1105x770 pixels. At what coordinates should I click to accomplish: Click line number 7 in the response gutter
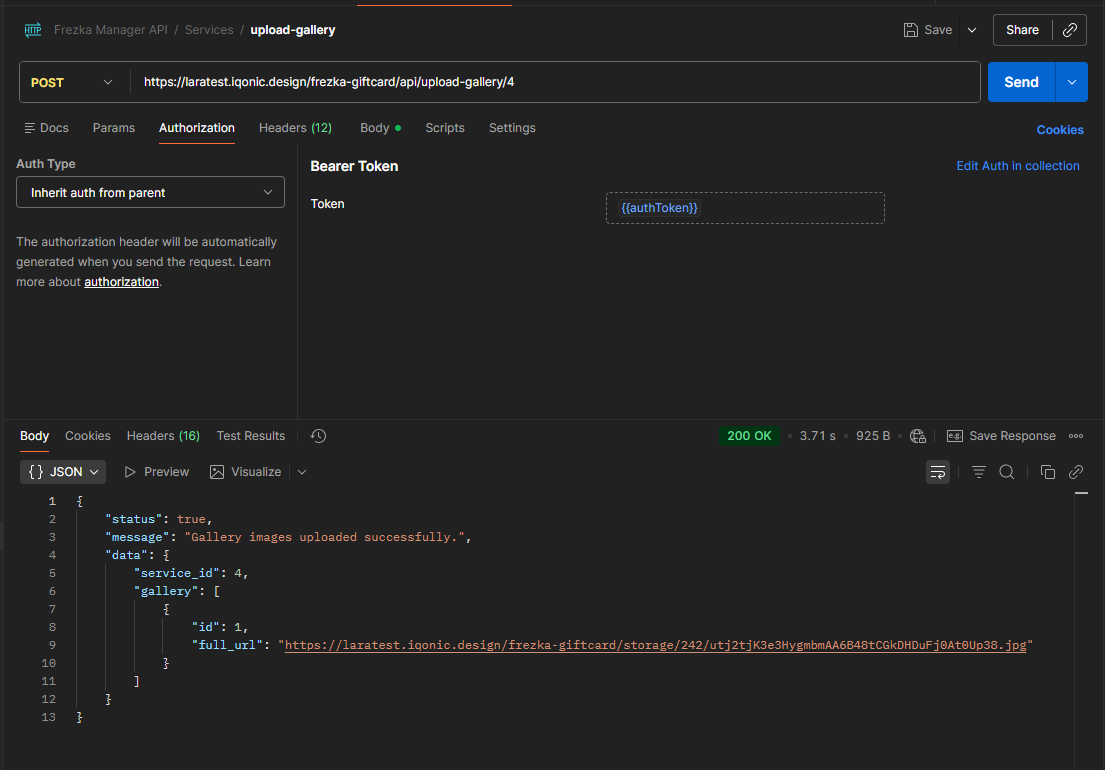pyautogui.click(x=51, y=609)
